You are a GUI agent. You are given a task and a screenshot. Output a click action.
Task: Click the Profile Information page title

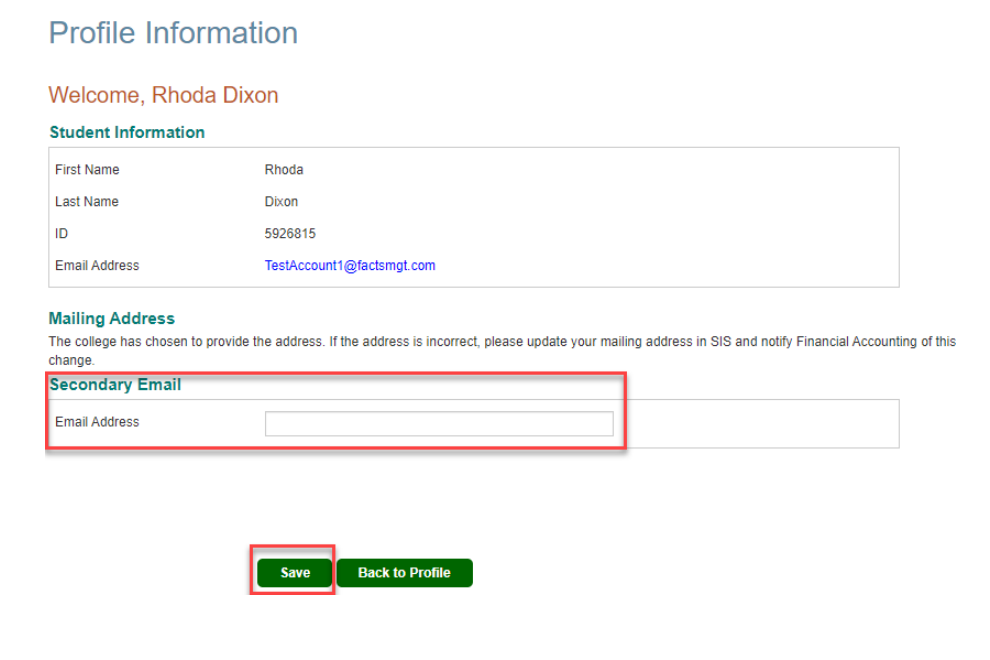173,33
